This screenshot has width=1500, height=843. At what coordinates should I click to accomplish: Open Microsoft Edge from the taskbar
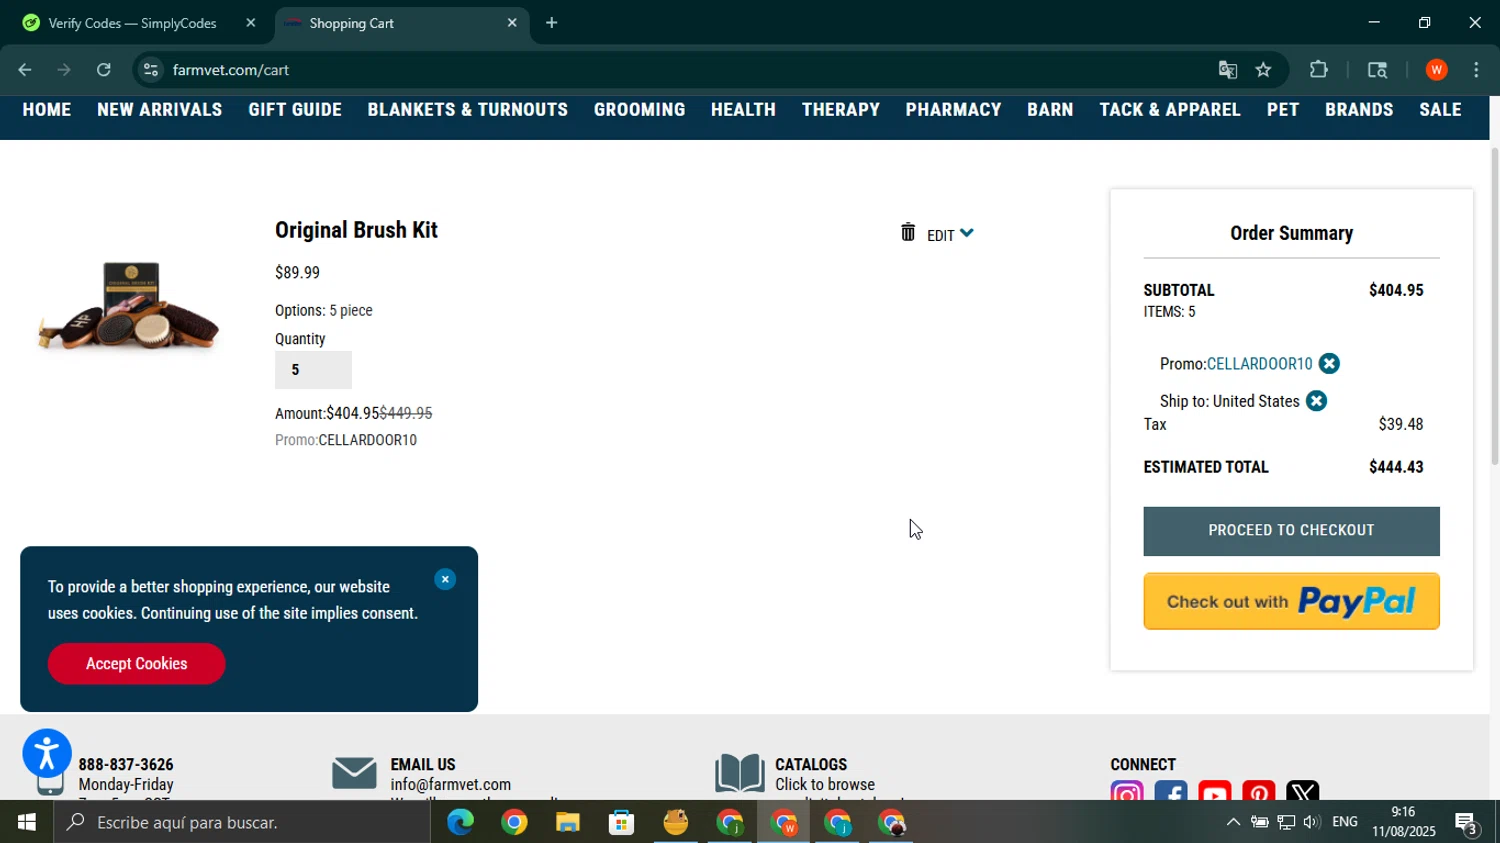pos(460,823)
